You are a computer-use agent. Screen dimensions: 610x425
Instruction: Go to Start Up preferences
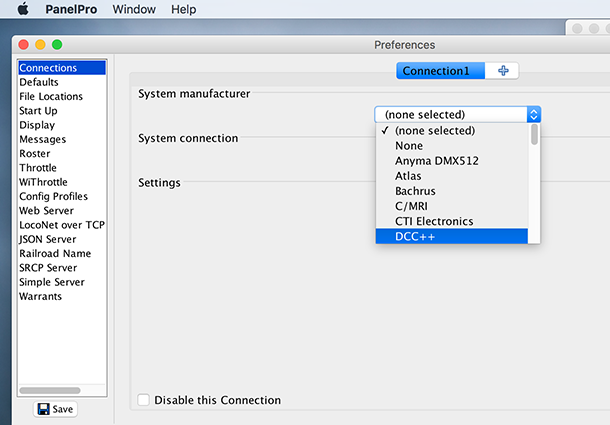62,111
